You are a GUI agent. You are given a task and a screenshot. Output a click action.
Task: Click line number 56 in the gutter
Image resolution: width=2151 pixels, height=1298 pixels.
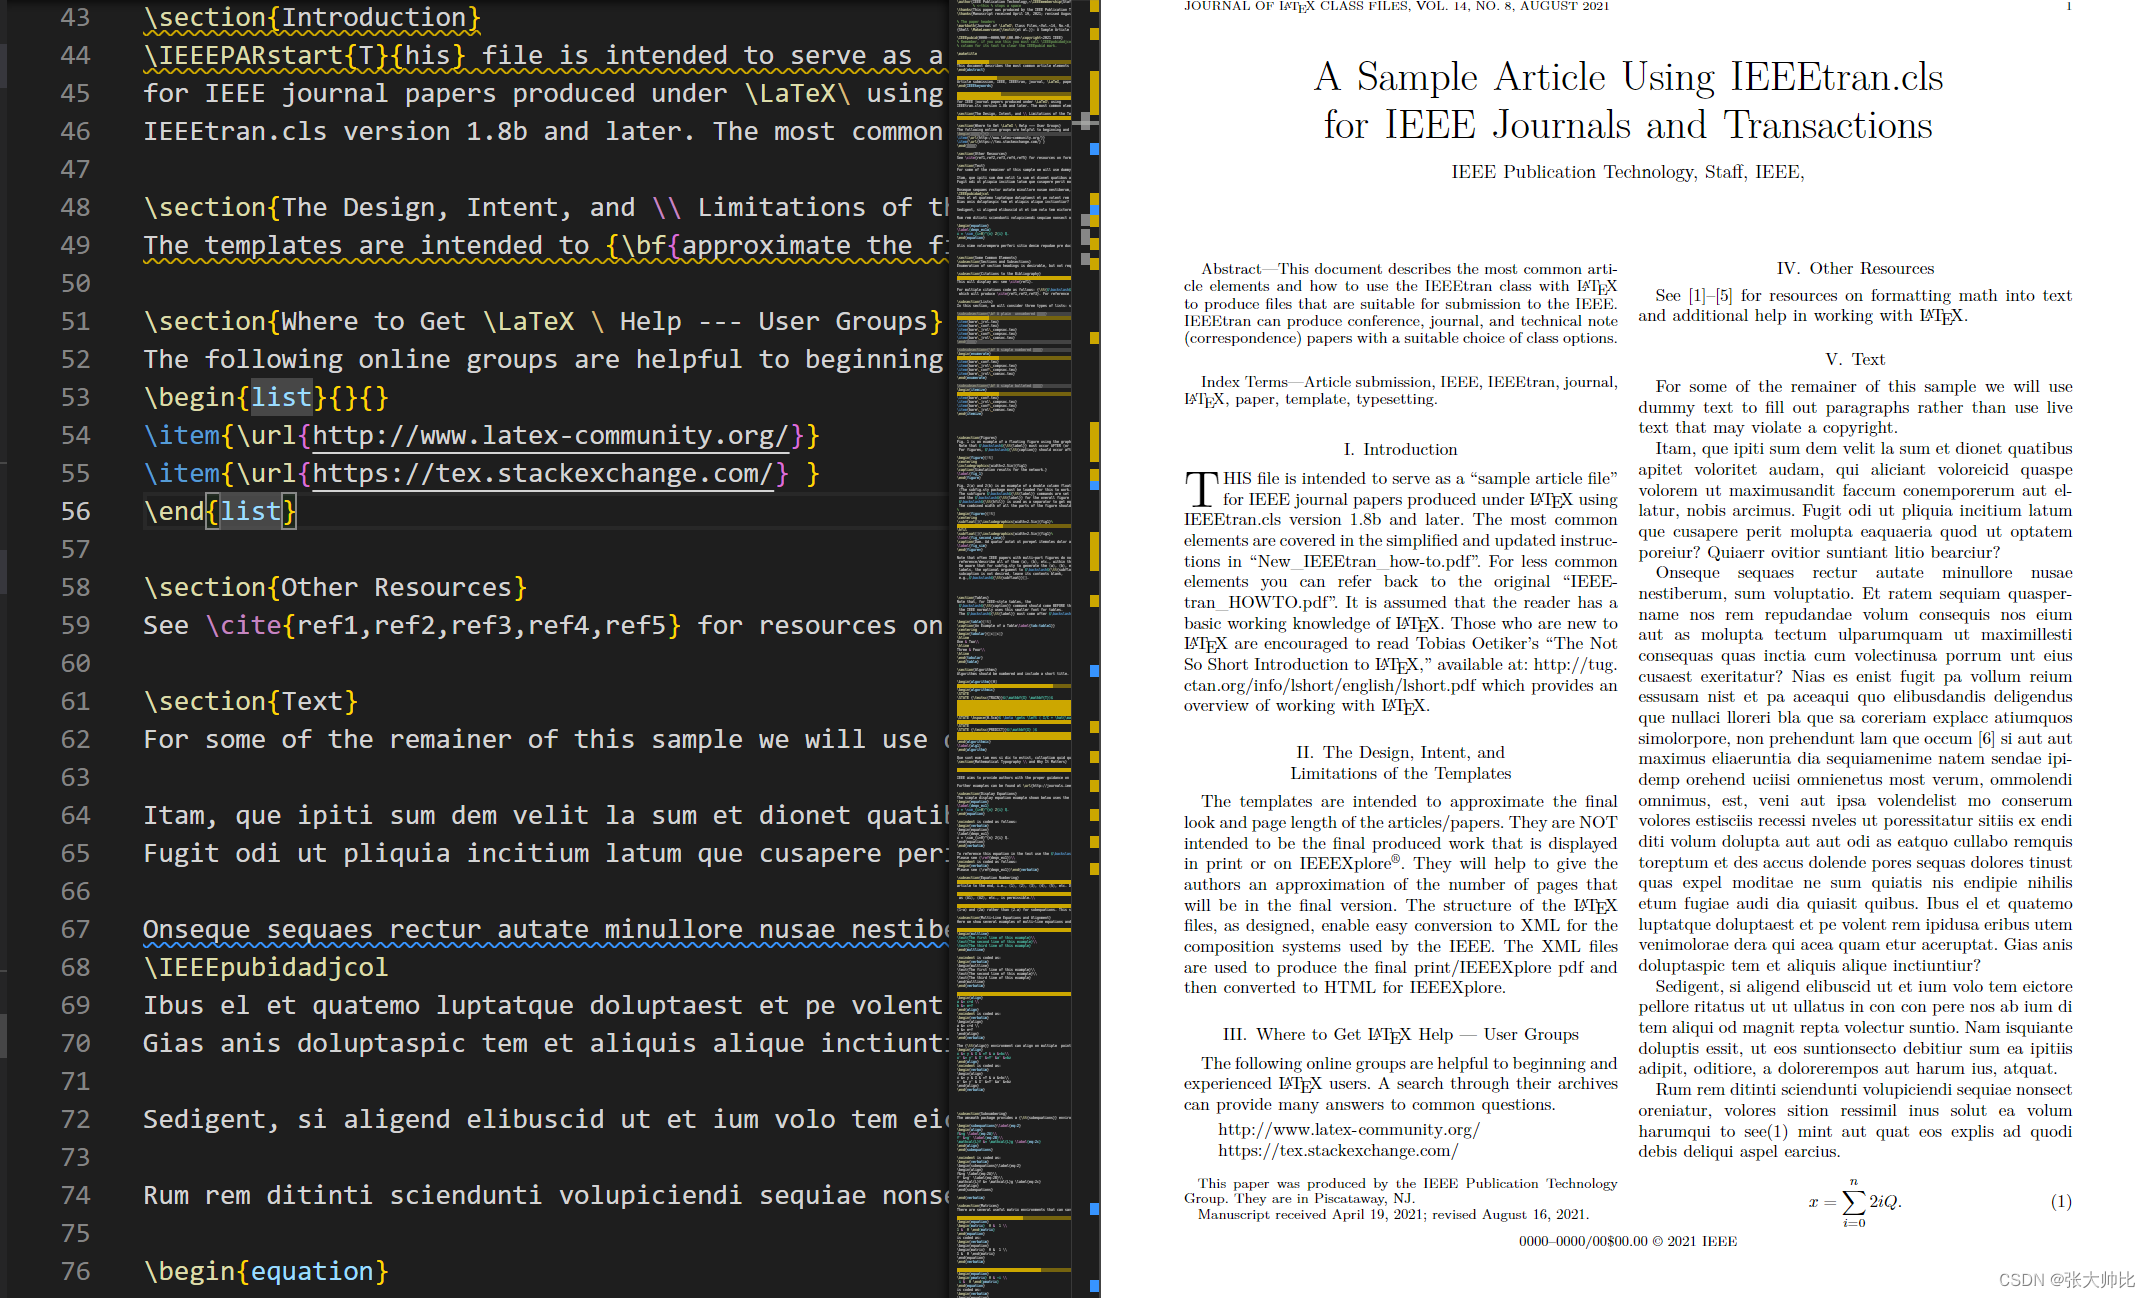coord(75,511)
